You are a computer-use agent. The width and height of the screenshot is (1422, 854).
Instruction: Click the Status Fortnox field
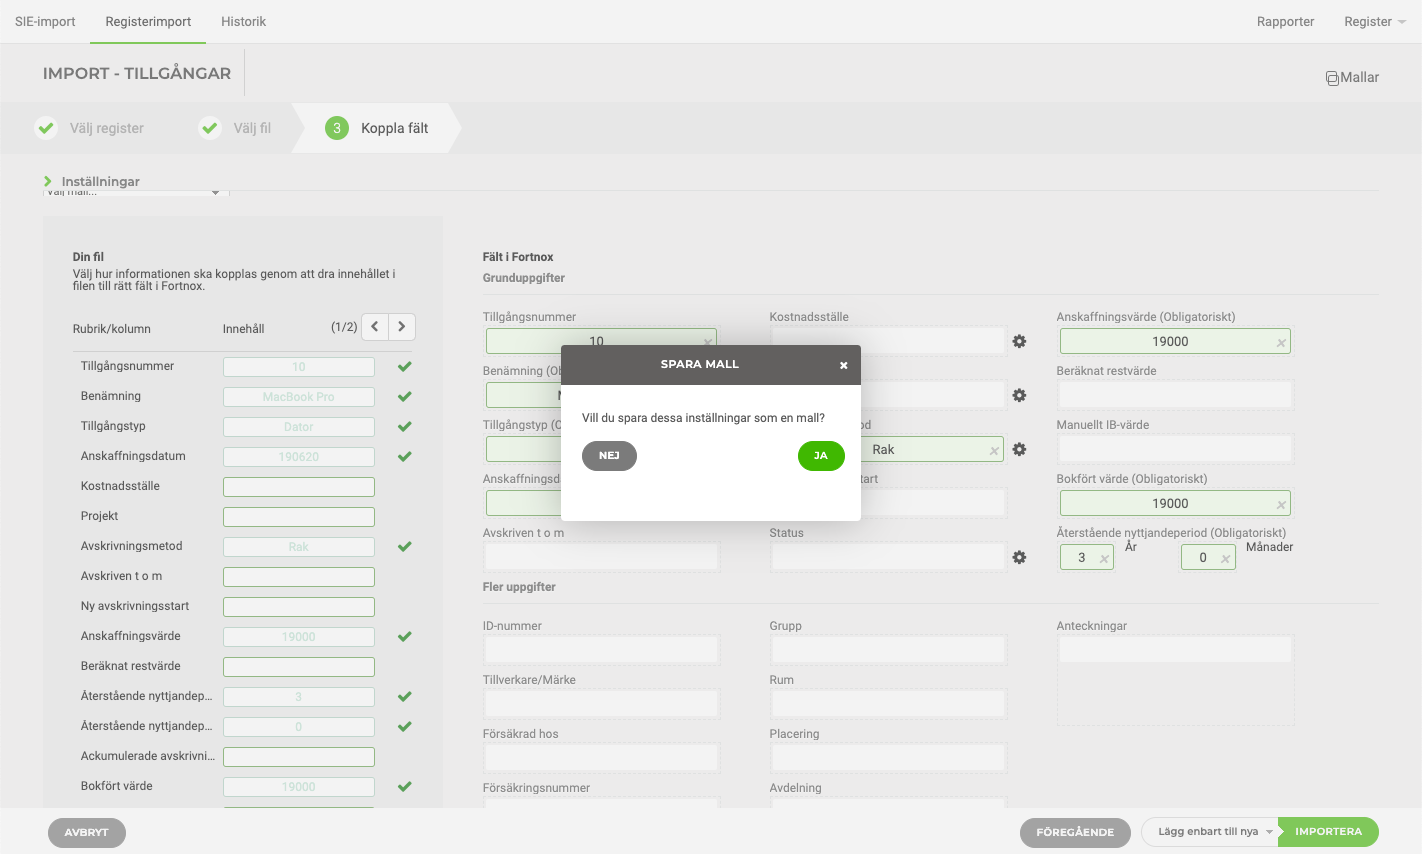point(888,557)
